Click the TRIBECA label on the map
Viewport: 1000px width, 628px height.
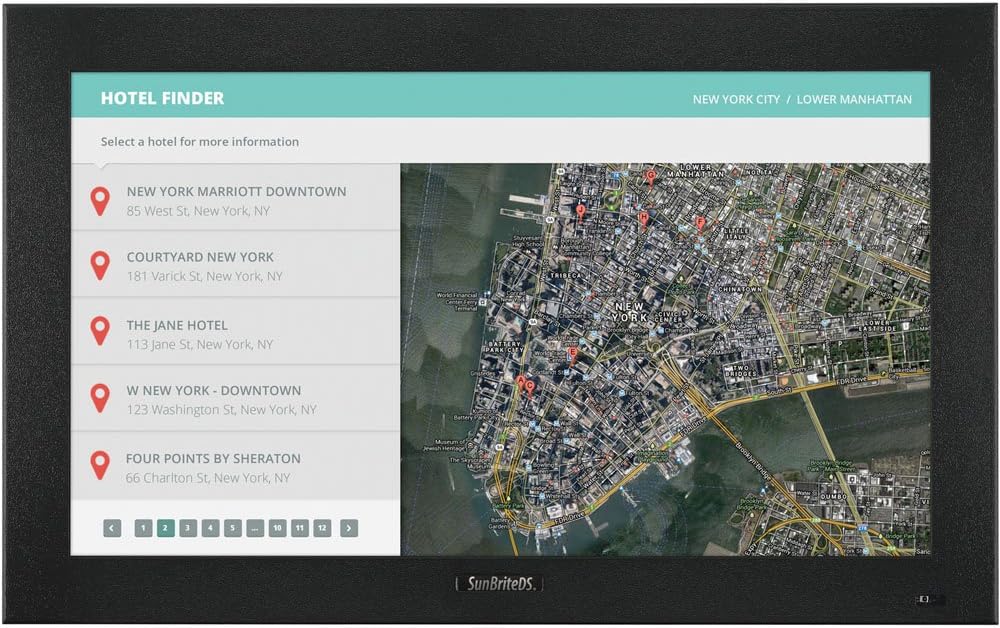tap(566, 276)
